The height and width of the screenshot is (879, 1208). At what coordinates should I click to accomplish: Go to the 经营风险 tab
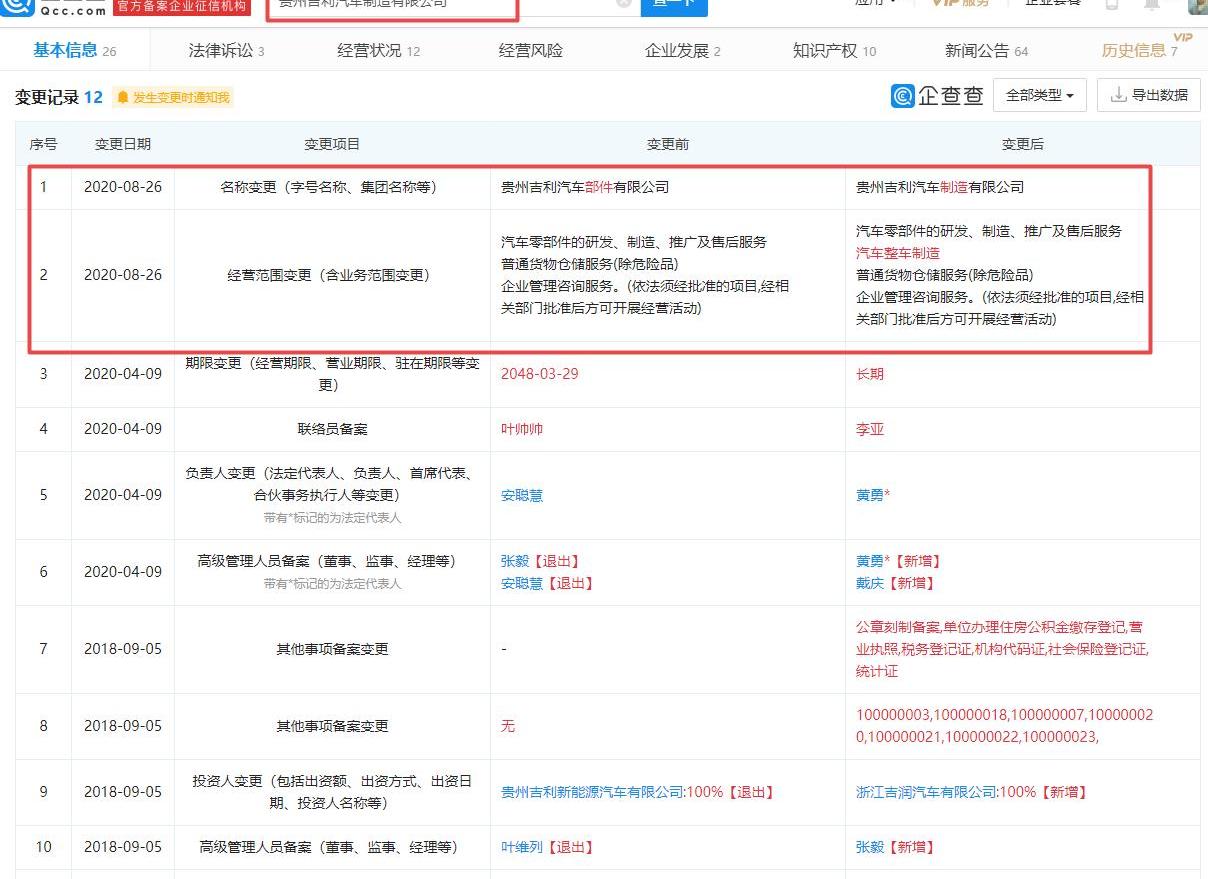[530, 50]
